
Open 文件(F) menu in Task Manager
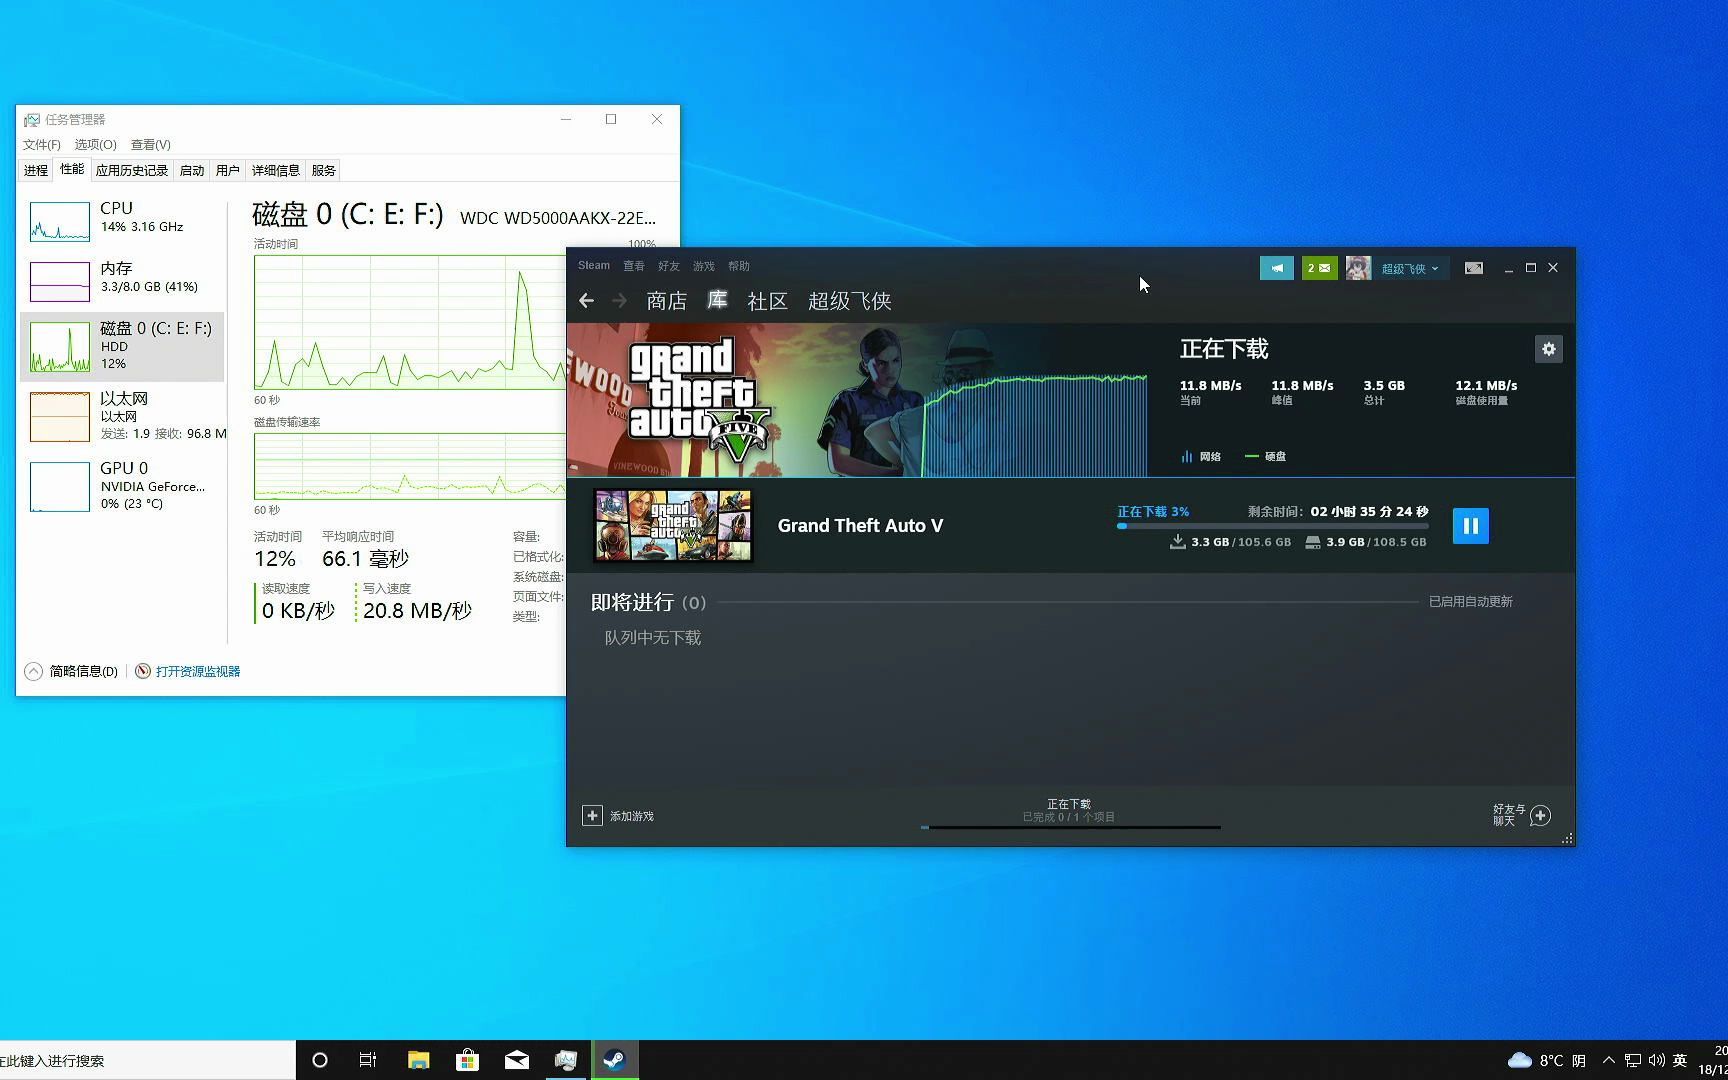pos(42,144)
